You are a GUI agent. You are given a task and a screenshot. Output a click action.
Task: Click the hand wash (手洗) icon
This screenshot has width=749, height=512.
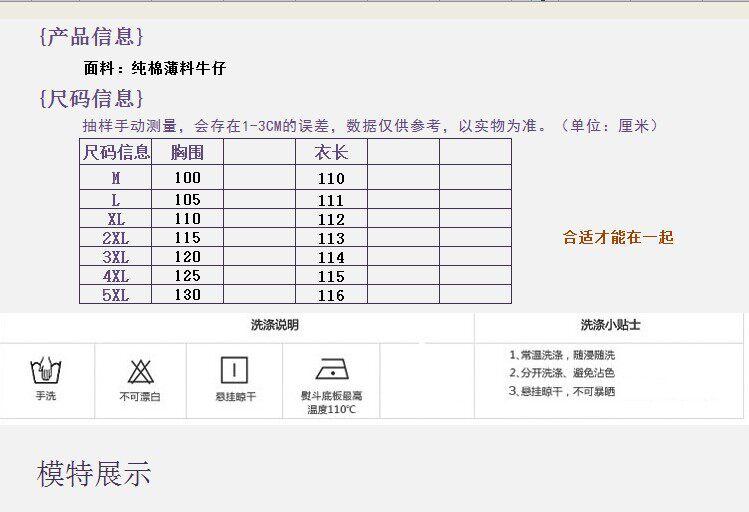click(45, 370)
